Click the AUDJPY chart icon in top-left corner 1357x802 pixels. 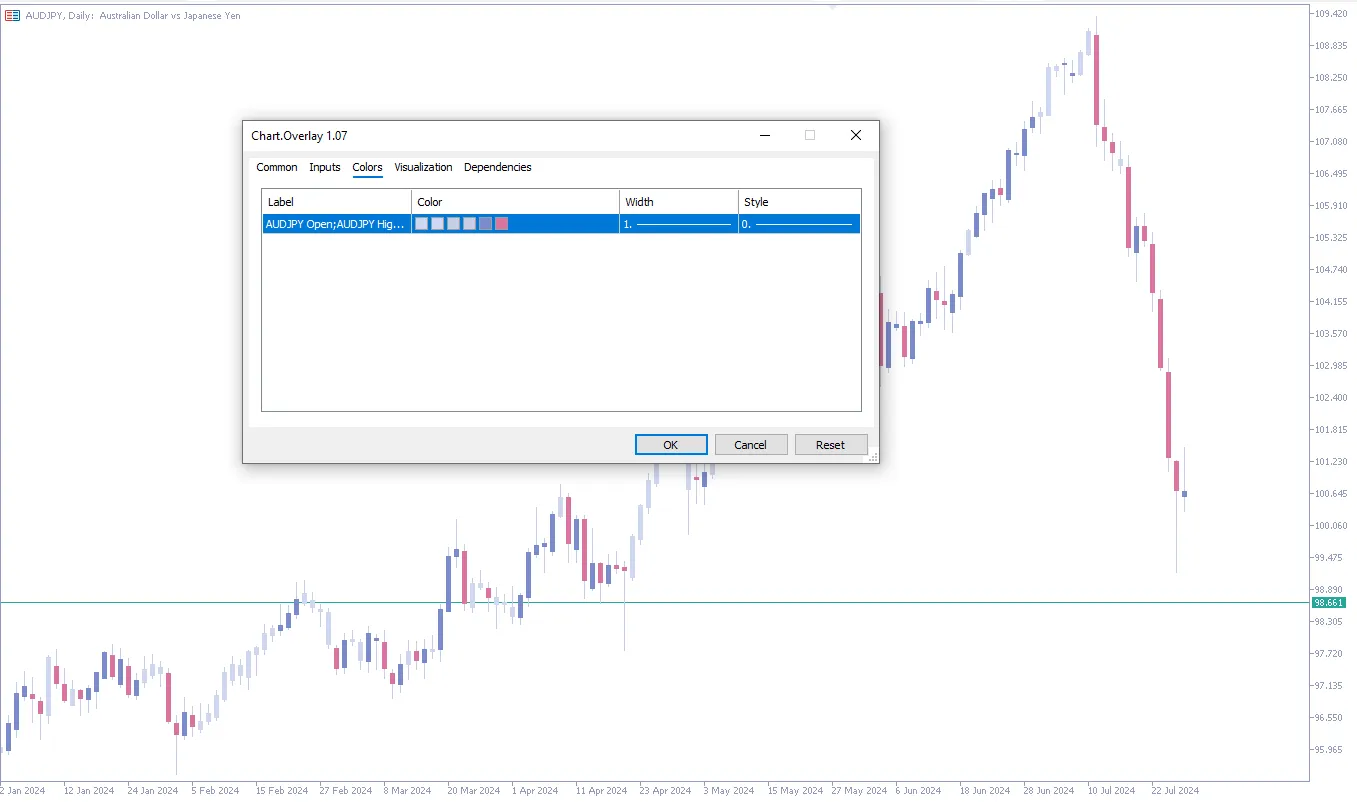pos(11,15)
